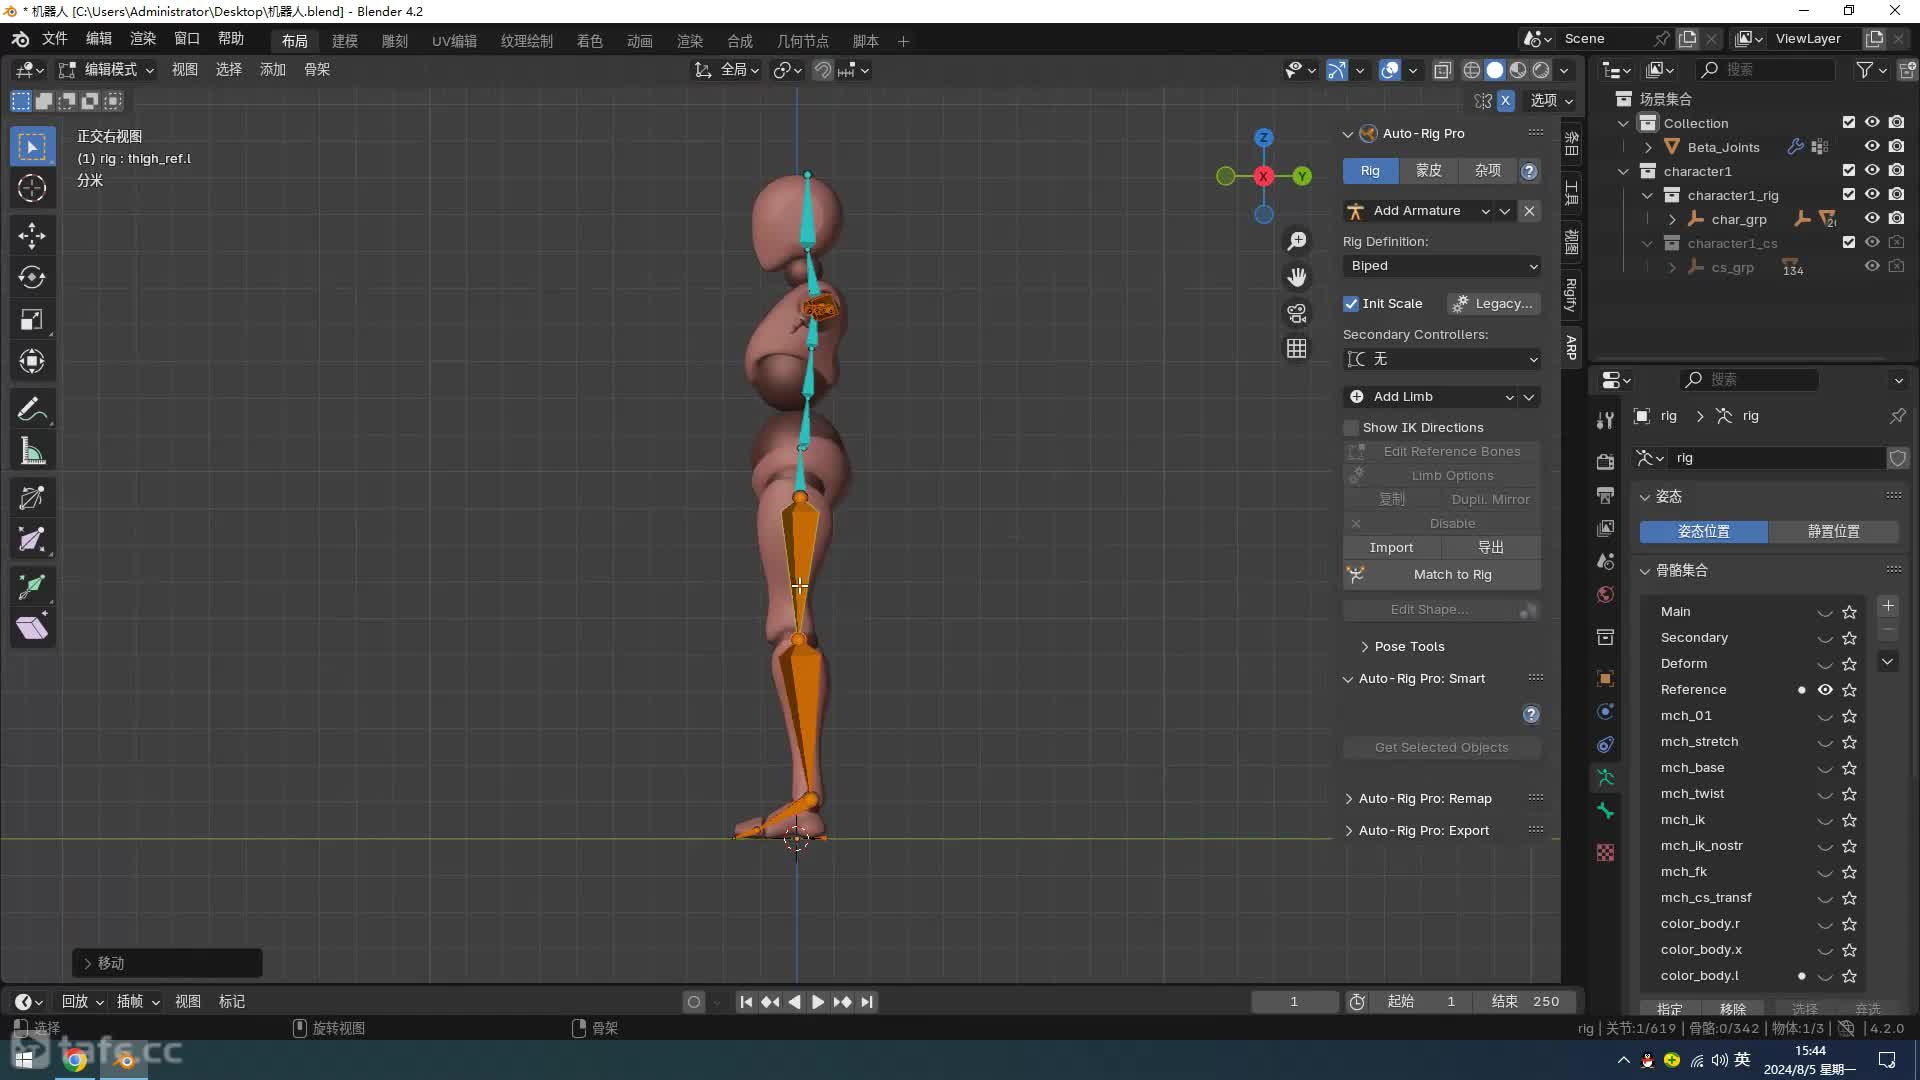Select the Transform tool
Screen dimensions: 1920x1080
(x=32, y=361)
